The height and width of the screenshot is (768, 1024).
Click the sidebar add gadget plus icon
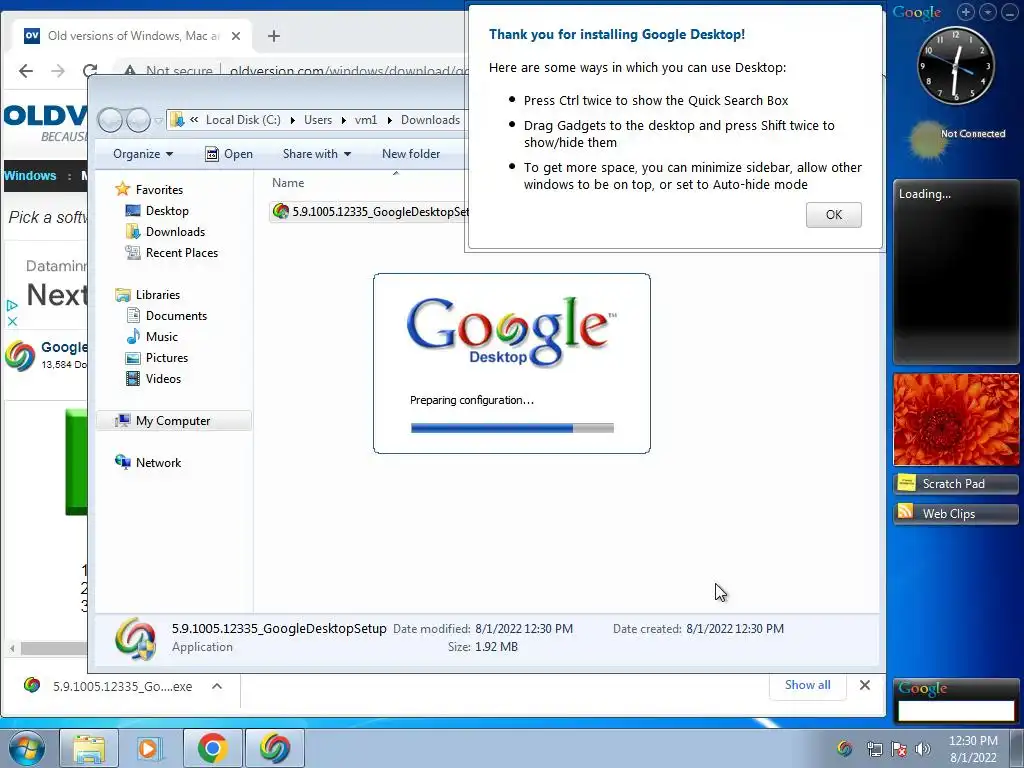click(x=965, y=12)
